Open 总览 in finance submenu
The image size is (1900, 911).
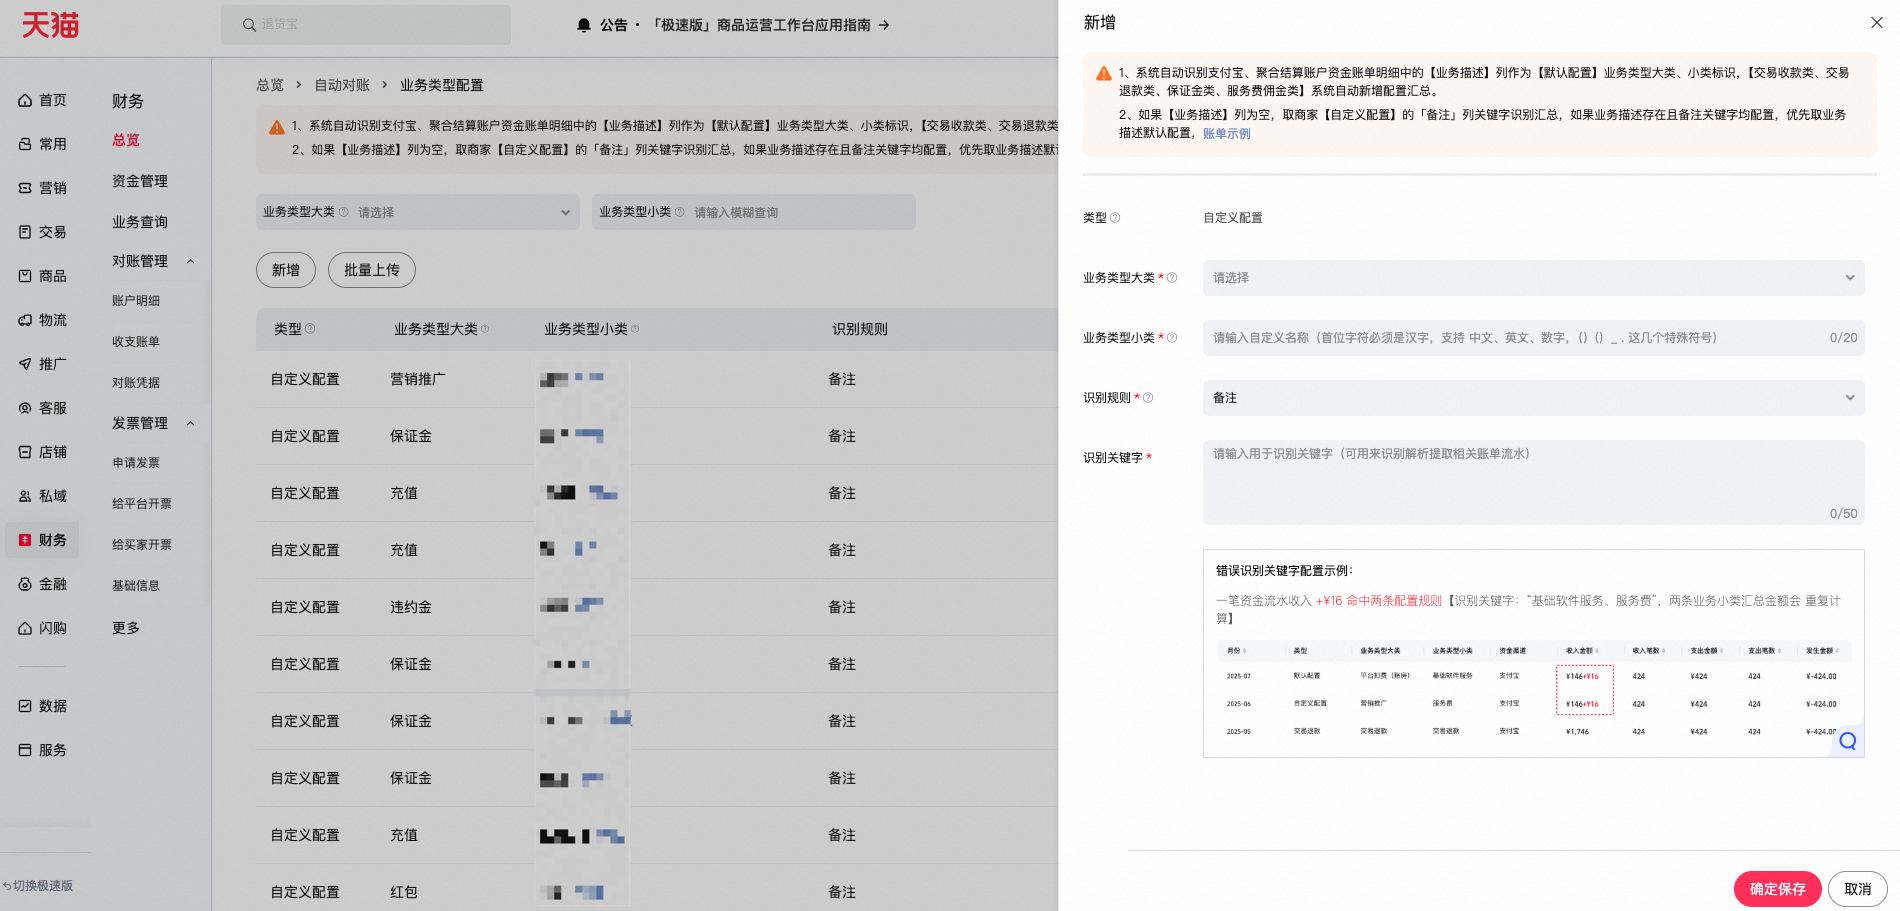point(126,140)
